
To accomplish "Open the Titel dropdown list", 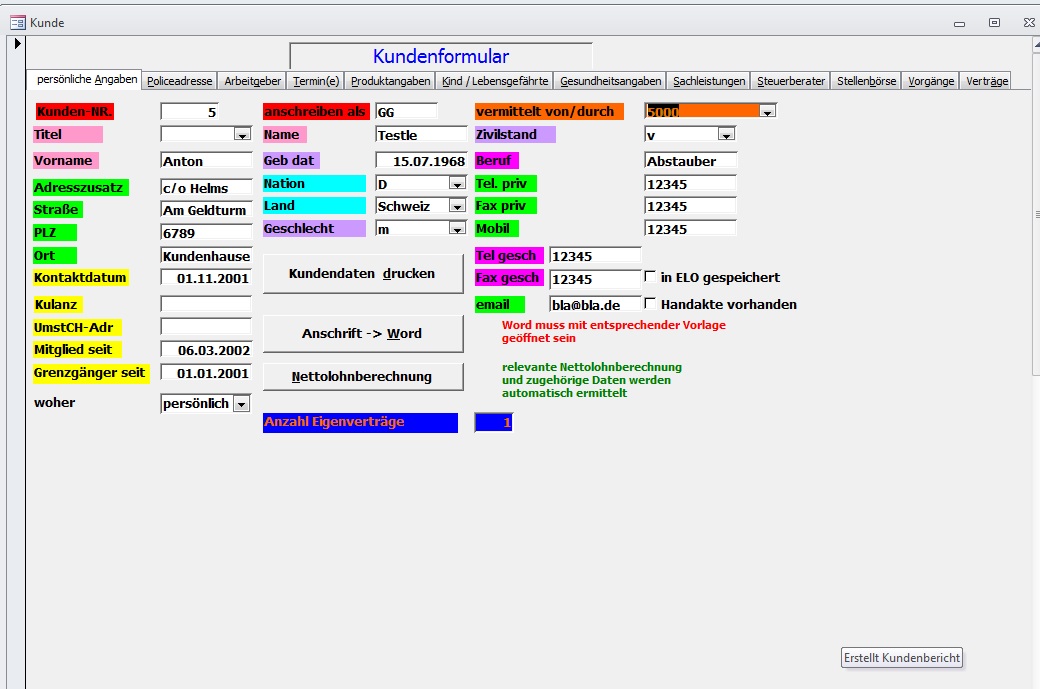I will [x=241, y=134].
